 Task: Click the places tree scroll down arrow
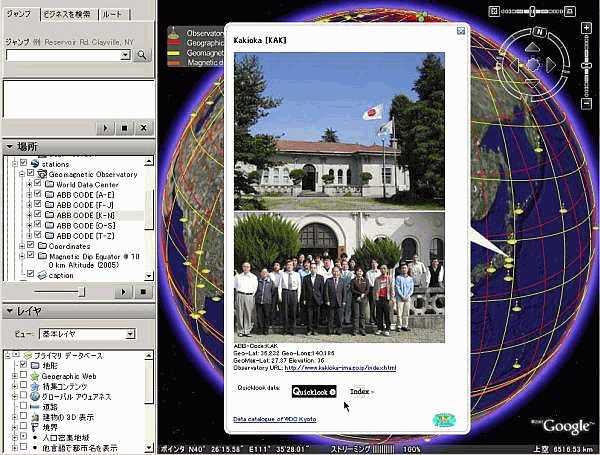(149, 276)
